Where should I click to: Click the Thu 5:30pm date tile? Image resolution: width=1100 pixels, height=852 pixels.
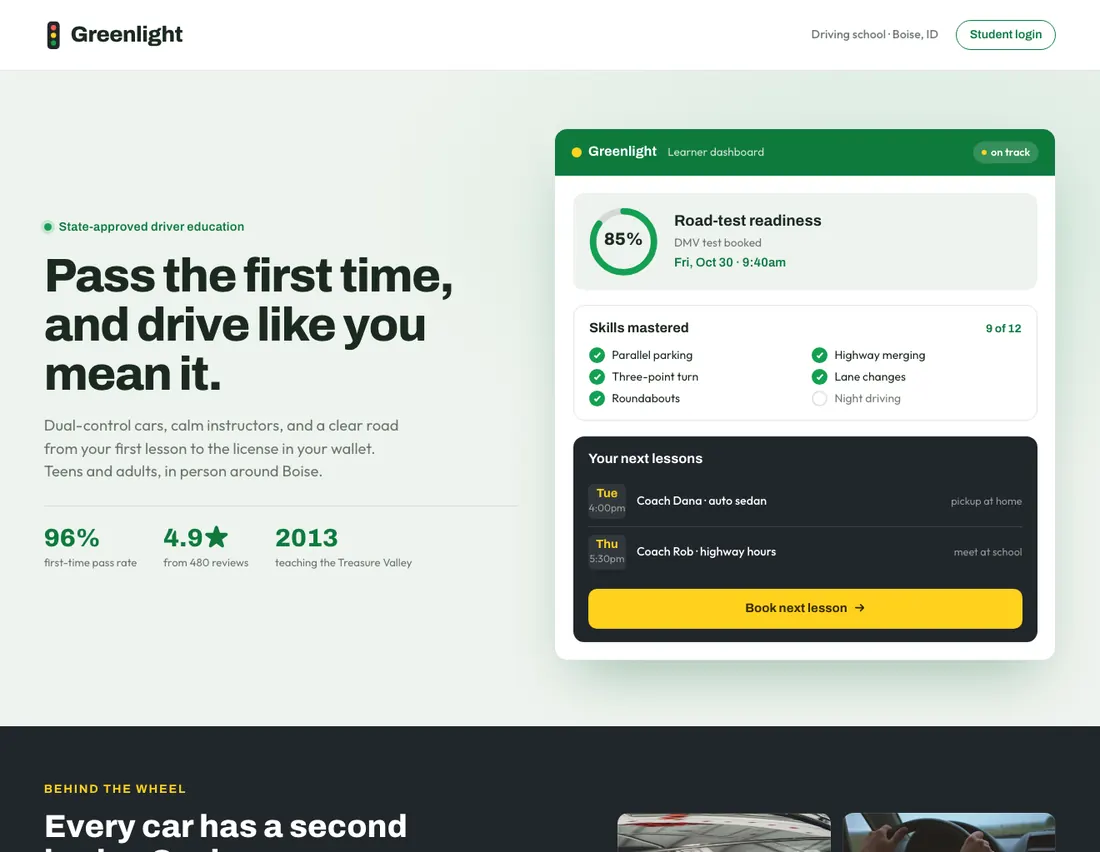(x=607, y=551)
